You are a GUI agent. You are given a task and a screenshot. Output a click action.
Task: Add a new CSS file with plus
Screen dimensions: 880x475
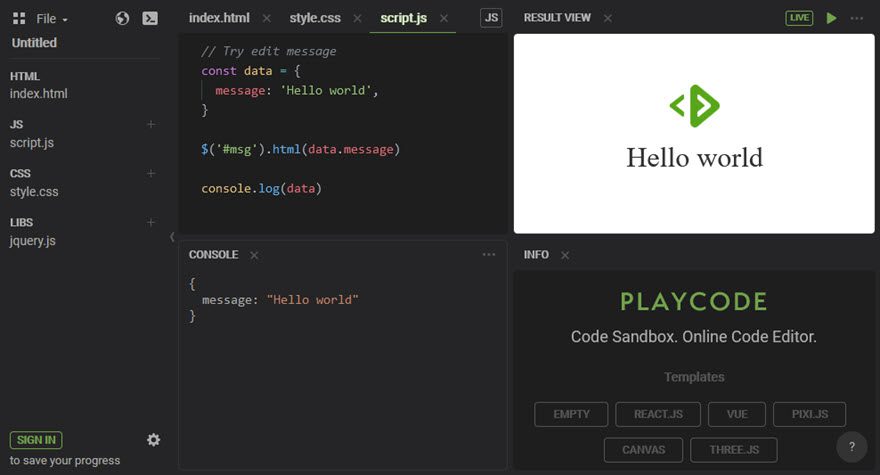pyautogui.click(x=151, y=173)
